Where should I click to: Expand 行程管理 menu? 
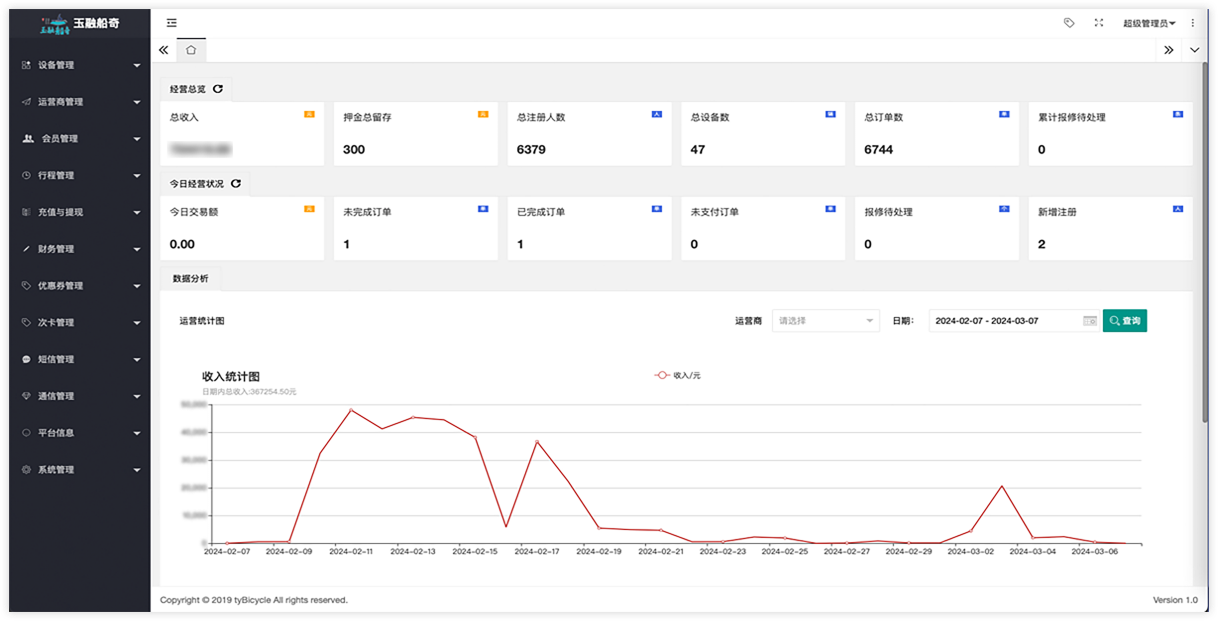click(80, 176)
